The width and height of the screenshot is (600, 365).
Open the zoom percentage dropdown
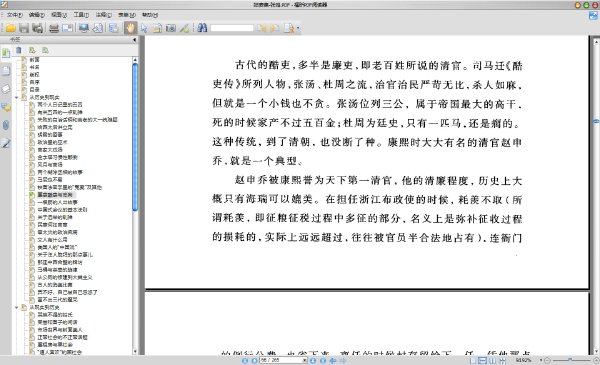click(x=541, y=360)
